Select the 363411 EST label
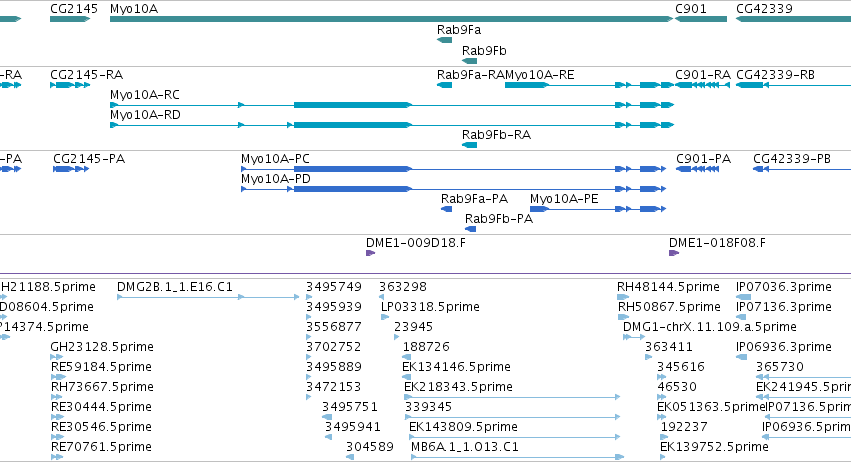 (669, 347)
